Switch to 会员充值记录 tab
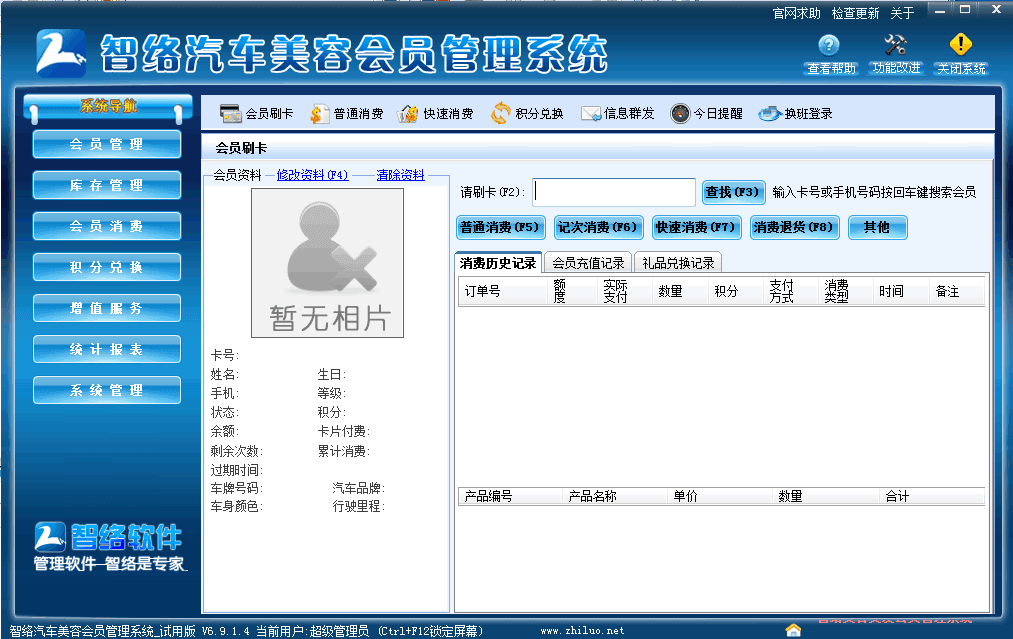The height and width of the screenshot is (639, 1013). point(588,263)
